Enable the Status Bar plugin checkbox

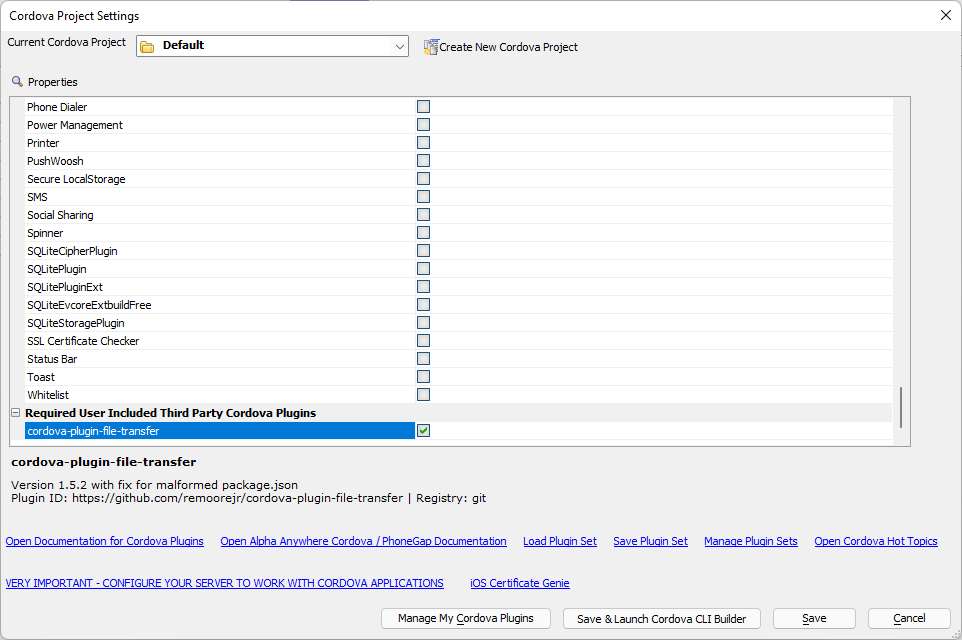pyautogui.click(x=423, y=358)
